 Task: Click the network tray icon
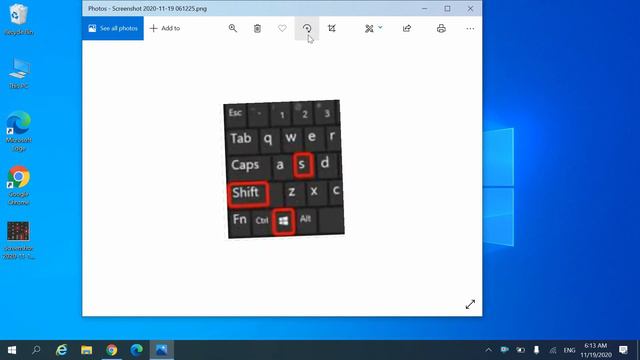click(553, 350)
